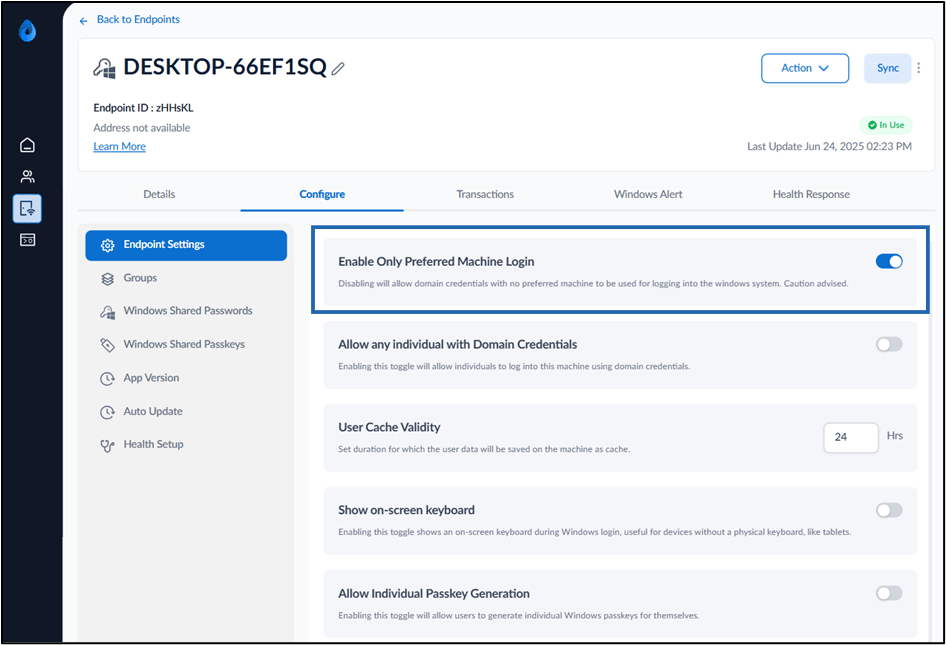Open Groups in the side menu
The height and width of the screenshot is (645, 946).
pos(186,278)
